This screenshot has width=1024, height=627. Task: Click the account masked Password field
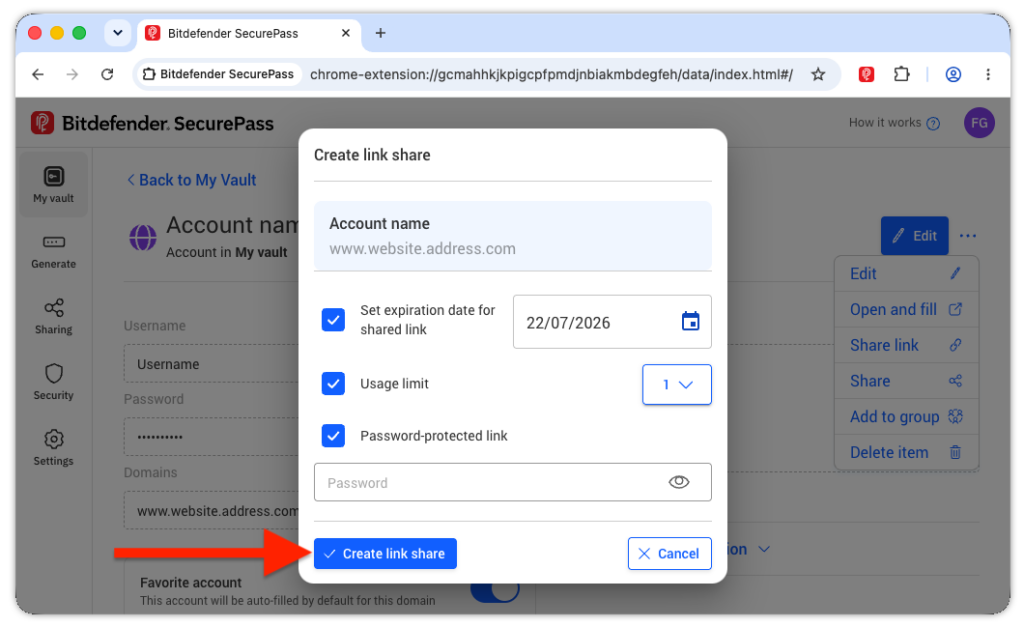coord(211,437)
